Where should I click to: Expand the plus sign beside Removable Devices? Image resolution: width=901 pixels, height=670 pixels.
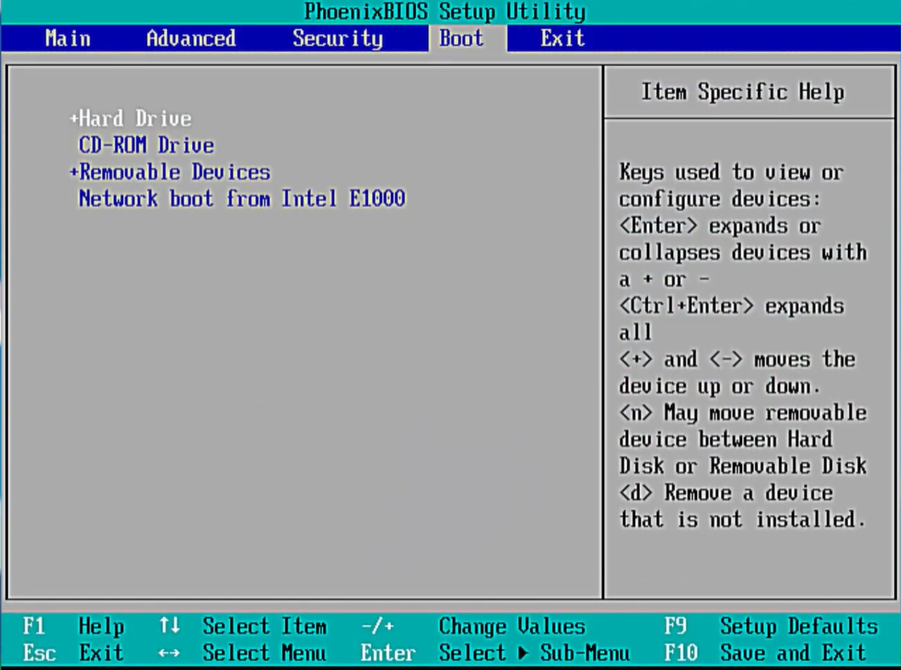coord(74,173)
